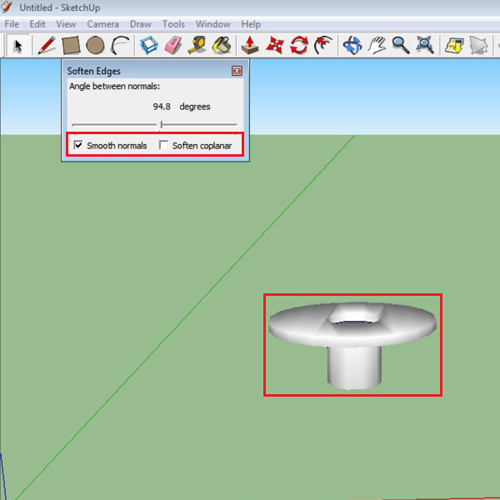Select the Orbit camera tool
The width and height of the screenshot is (500, 500).
pyautogui.click(x=352, y=45)
